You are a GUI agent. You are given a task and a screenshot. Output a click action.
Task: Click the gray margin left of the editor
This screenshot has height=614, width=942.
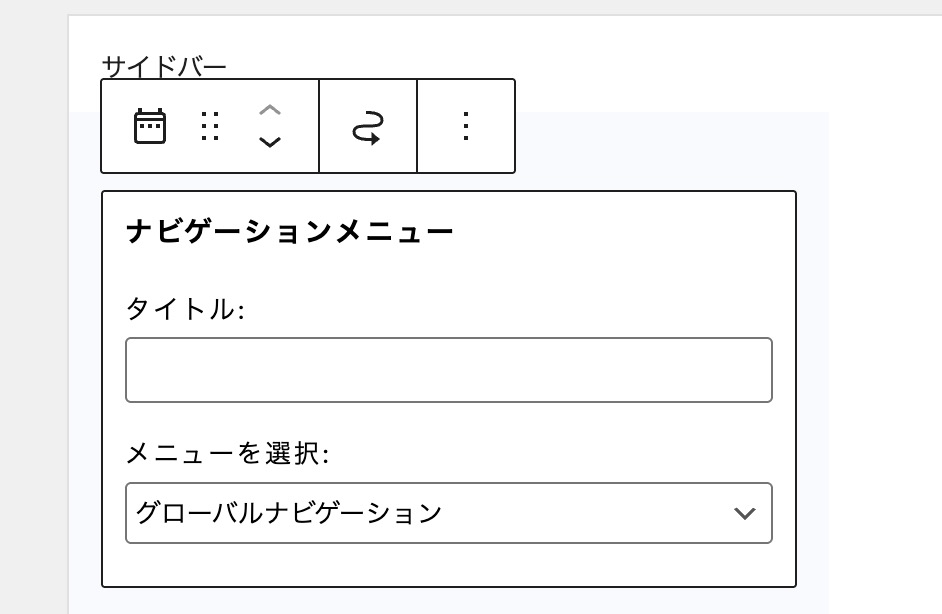click(34, 312)
